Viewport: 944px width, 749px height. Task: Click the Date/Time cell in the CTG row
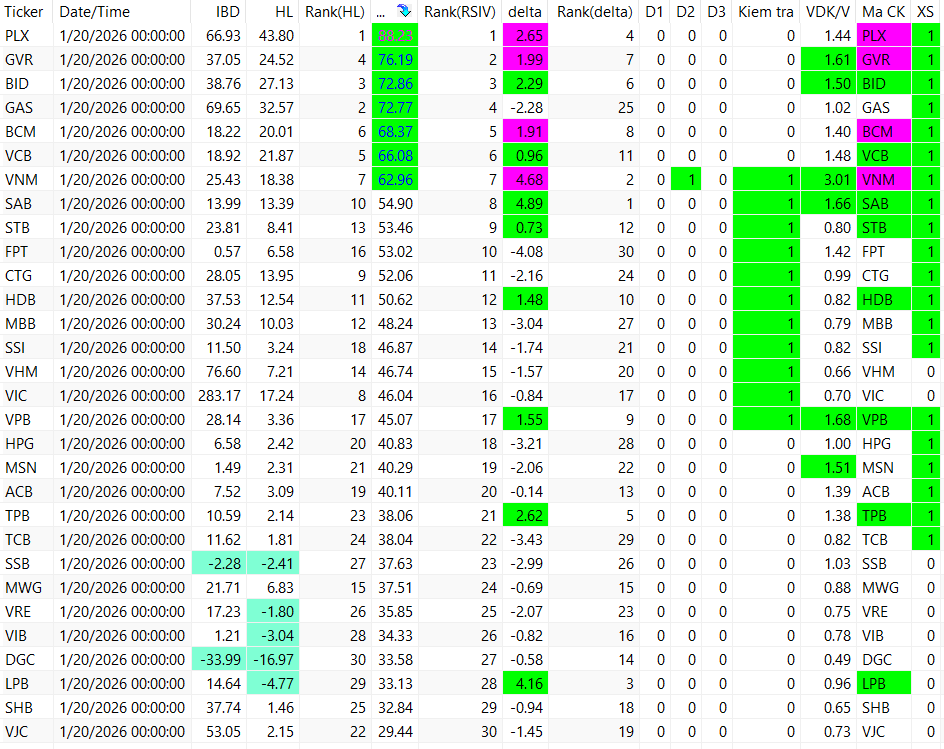tap(122, 276)
